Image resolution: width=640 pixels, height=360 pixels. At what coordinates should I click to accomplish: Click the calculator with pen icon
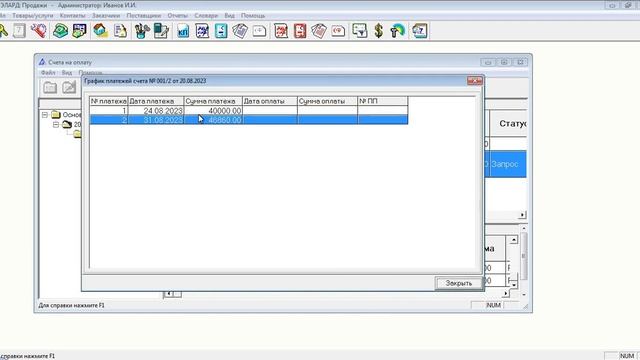click(161, 31)
